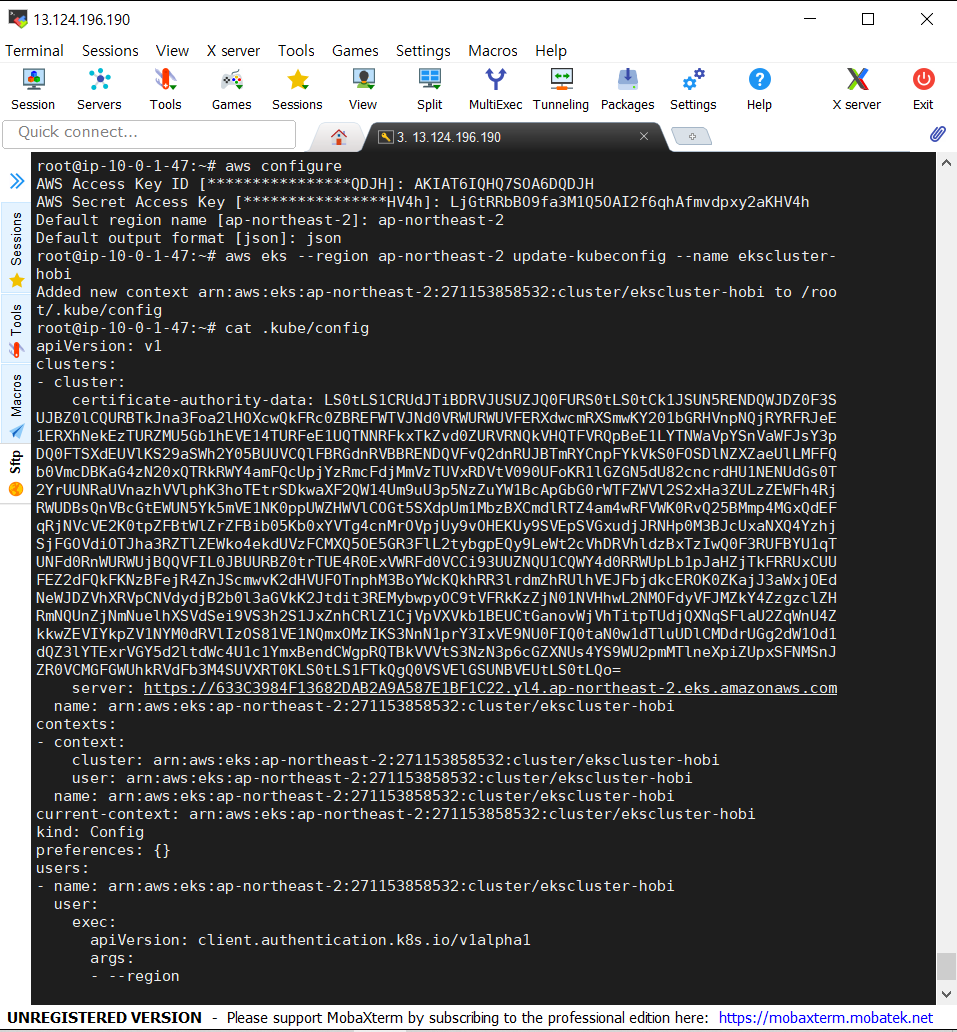Click the Quick connect input field
Screen dimensions: 957x1032
click(149, 134)
